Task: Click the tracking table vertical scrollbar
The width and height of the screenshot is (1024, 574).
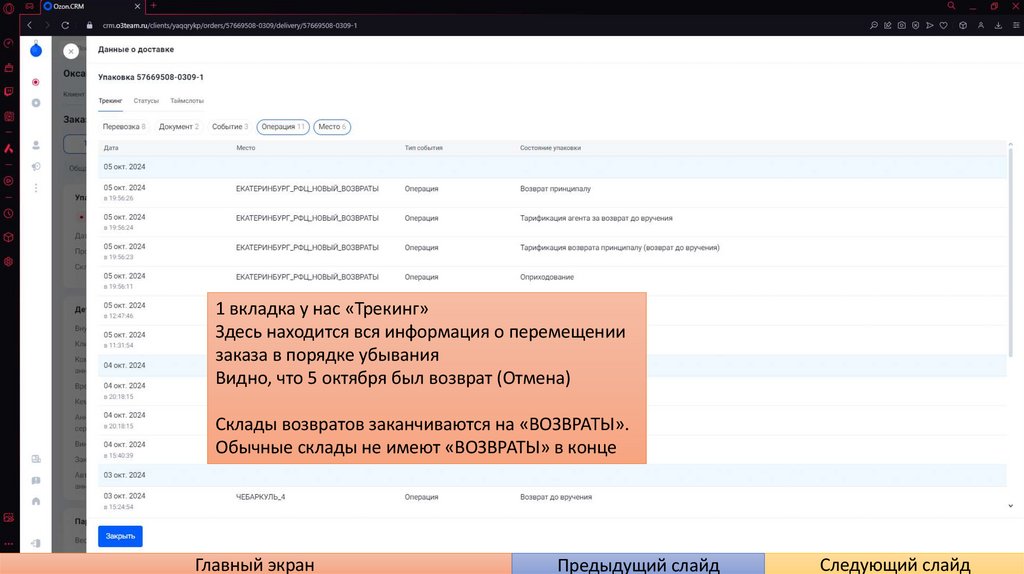Action: pos(1010,251)
